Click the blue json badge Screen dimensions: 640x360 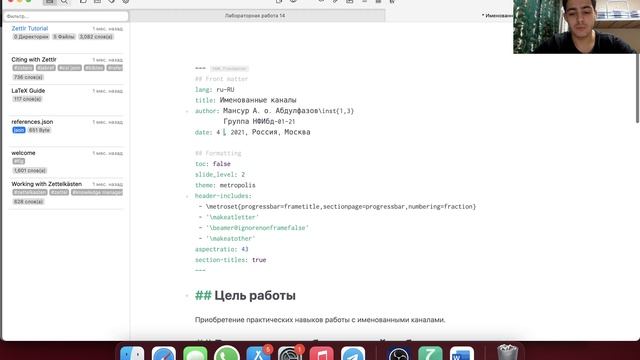pos(19,130)
